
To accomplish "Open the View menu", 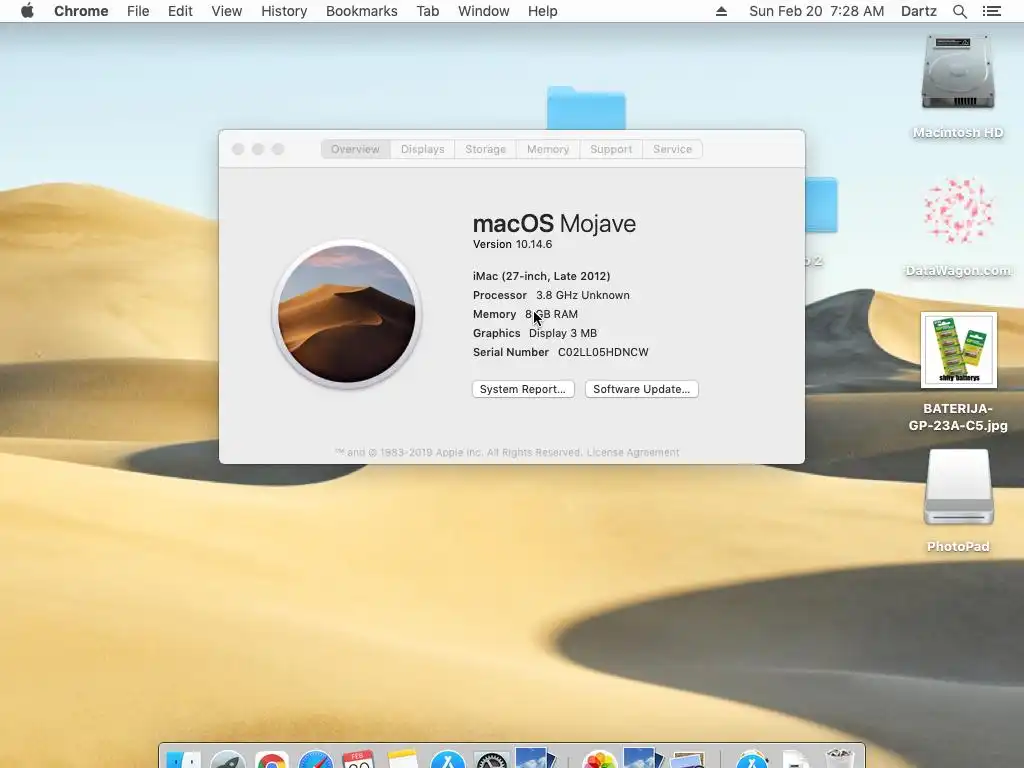I will tap(227, 11).
